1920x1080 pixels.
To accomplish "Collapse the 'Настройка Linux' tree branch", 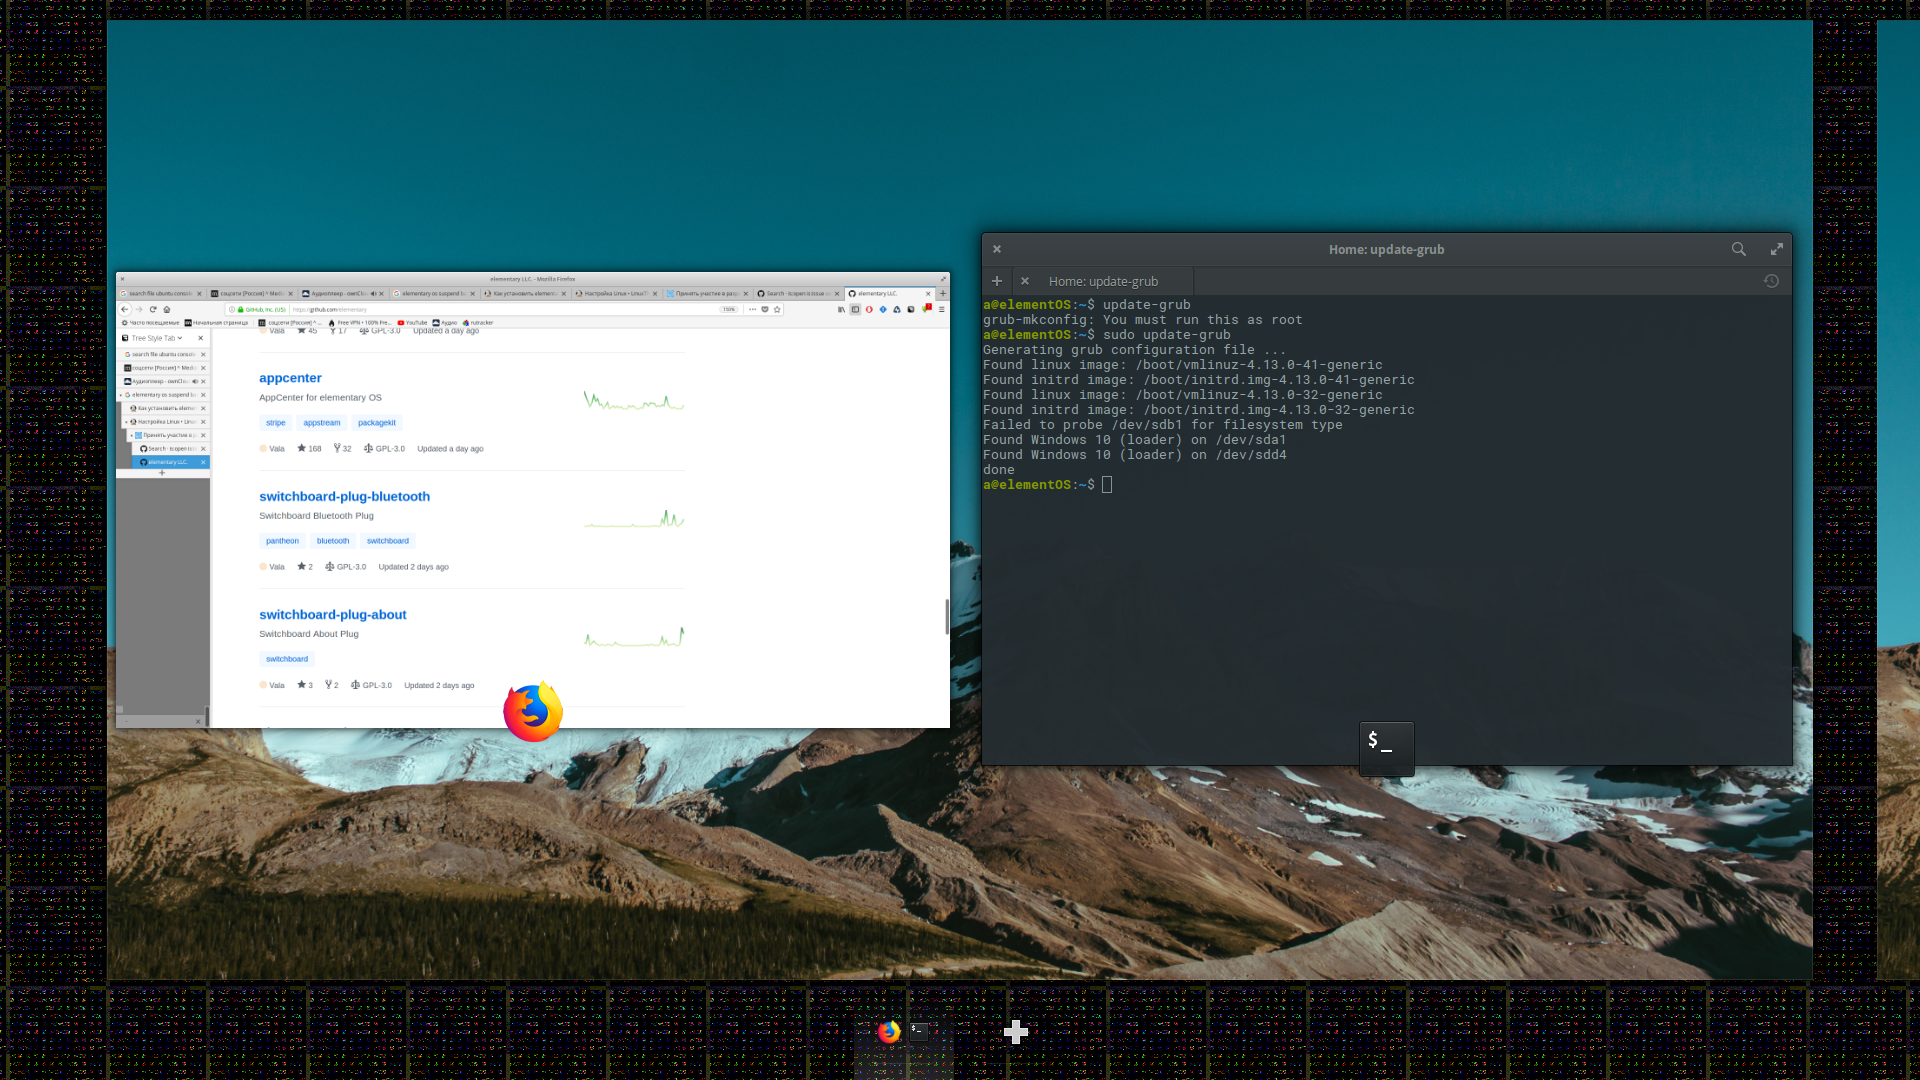I will click(x=127, y=422).
